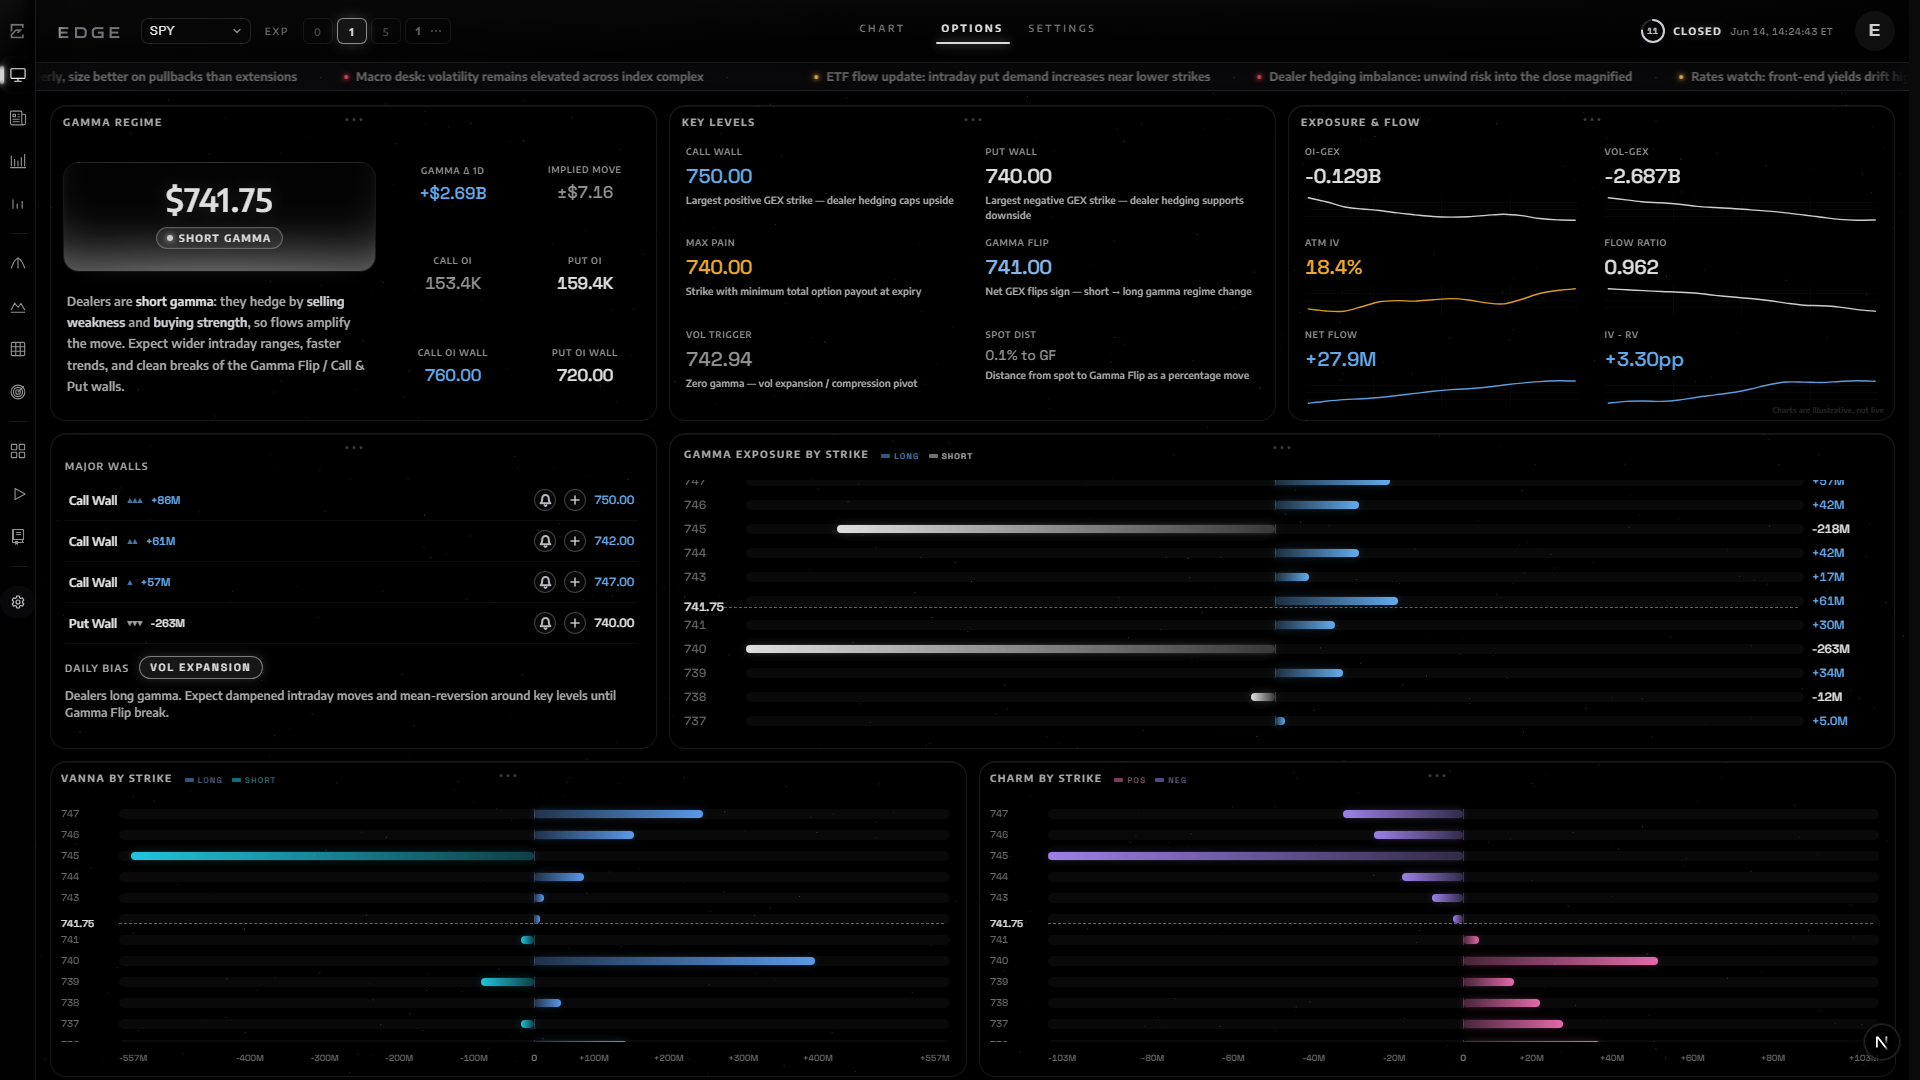Click the SHORT GAMMA regime badge
This screenshot has width=1920, height=1080.
(x=219, y=238)
